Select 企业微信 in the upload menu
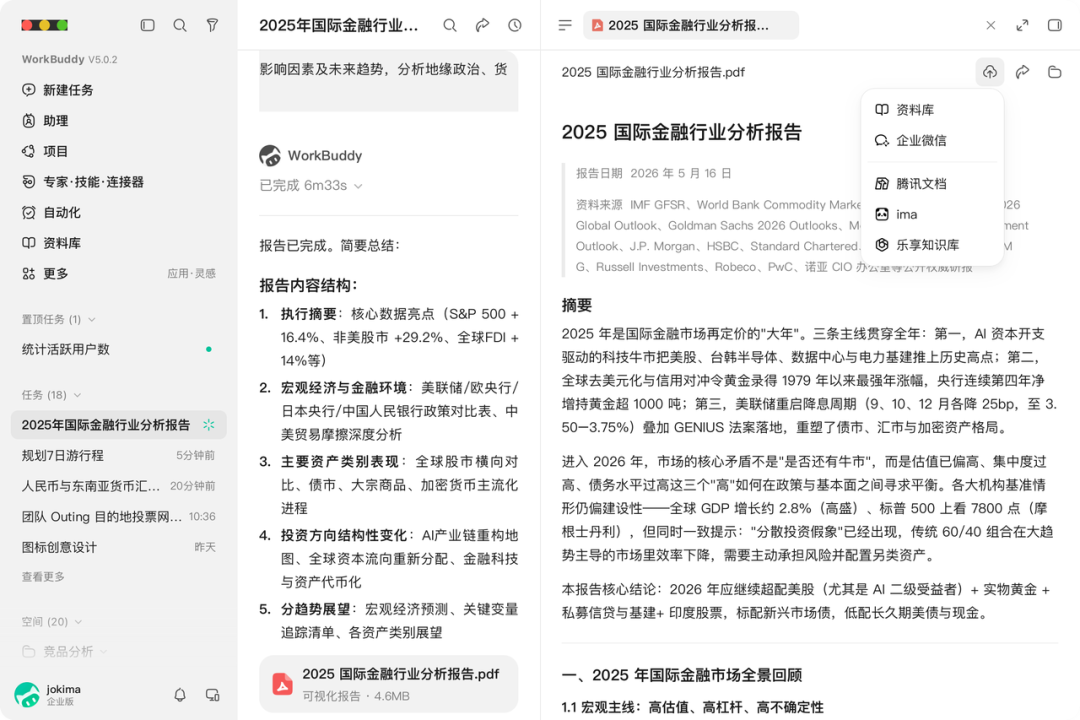1080x720 pixels. pos(932,141)
